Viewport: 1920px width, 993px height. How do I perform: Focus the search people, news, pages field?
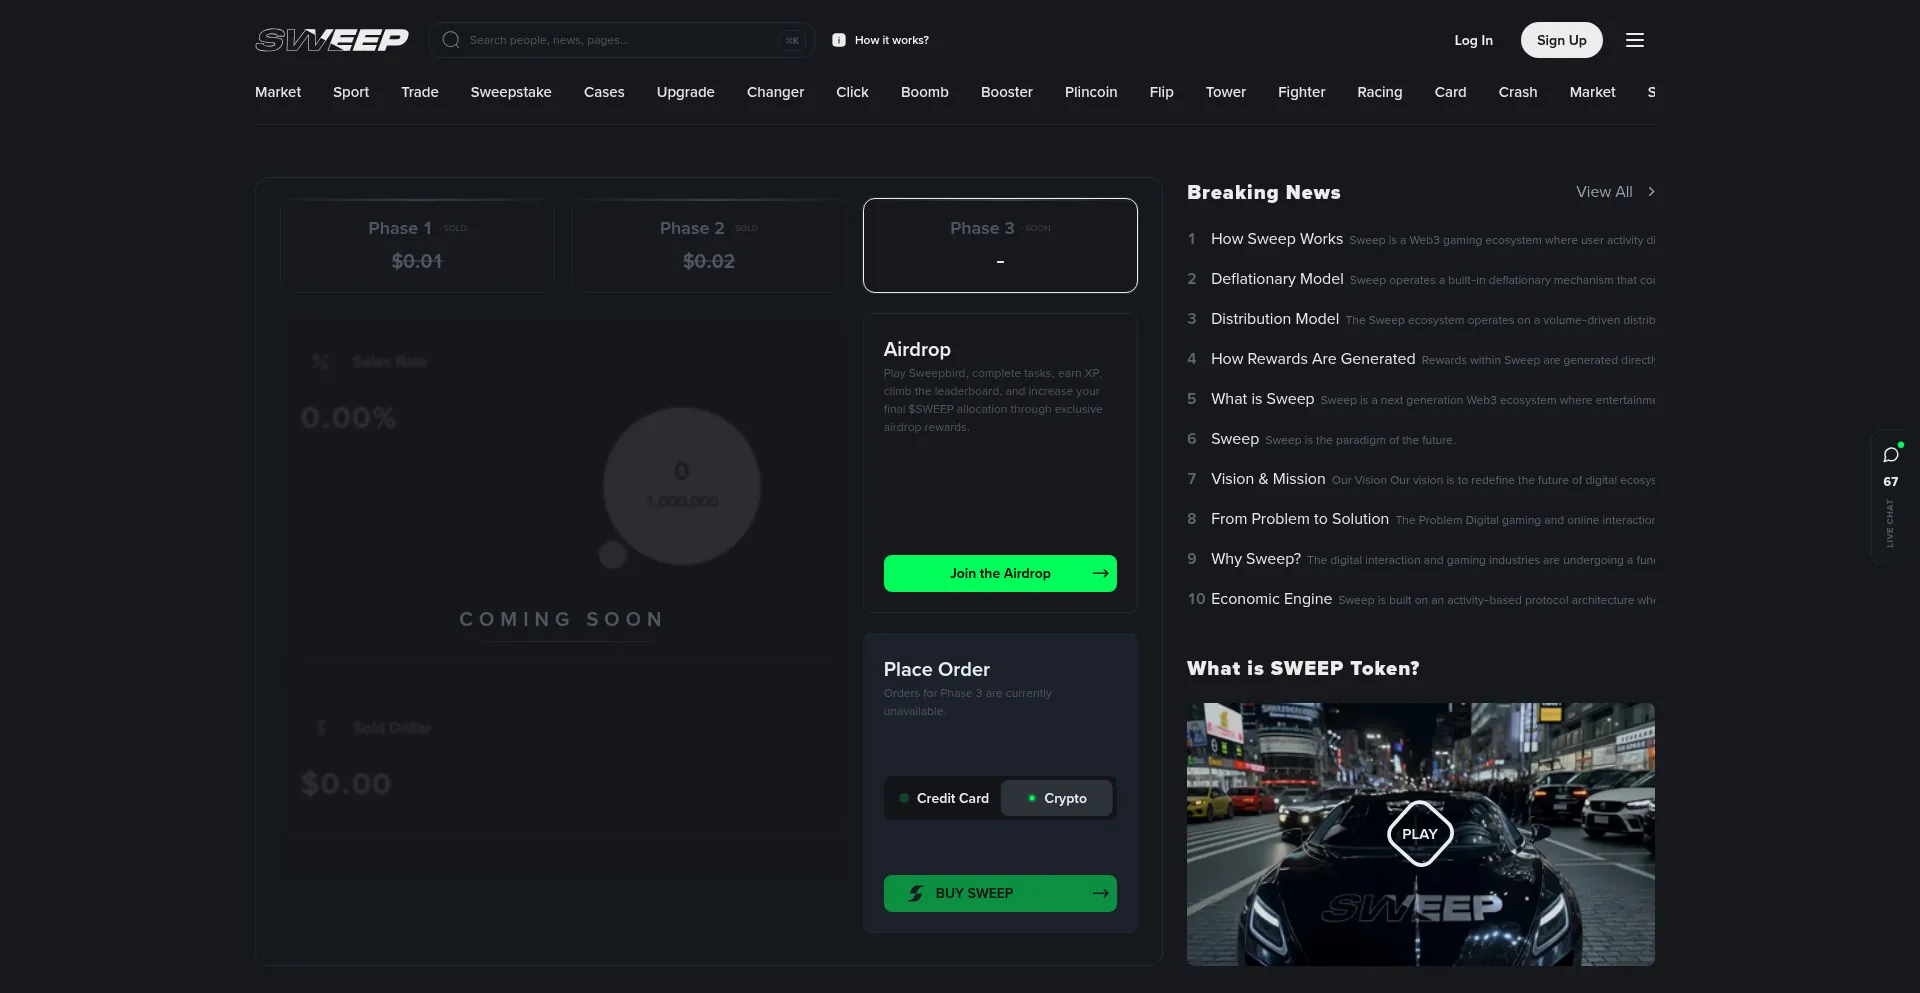pos(622,40)
